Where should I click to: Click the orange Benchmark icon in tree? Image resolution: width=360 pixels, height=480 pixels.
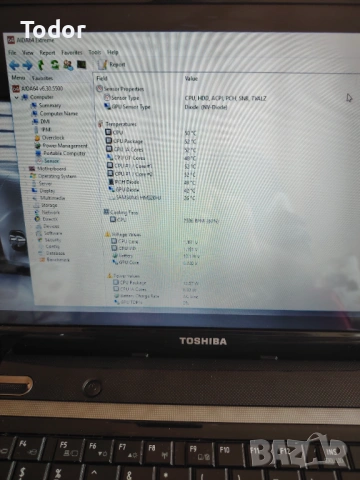pos(42,260)
